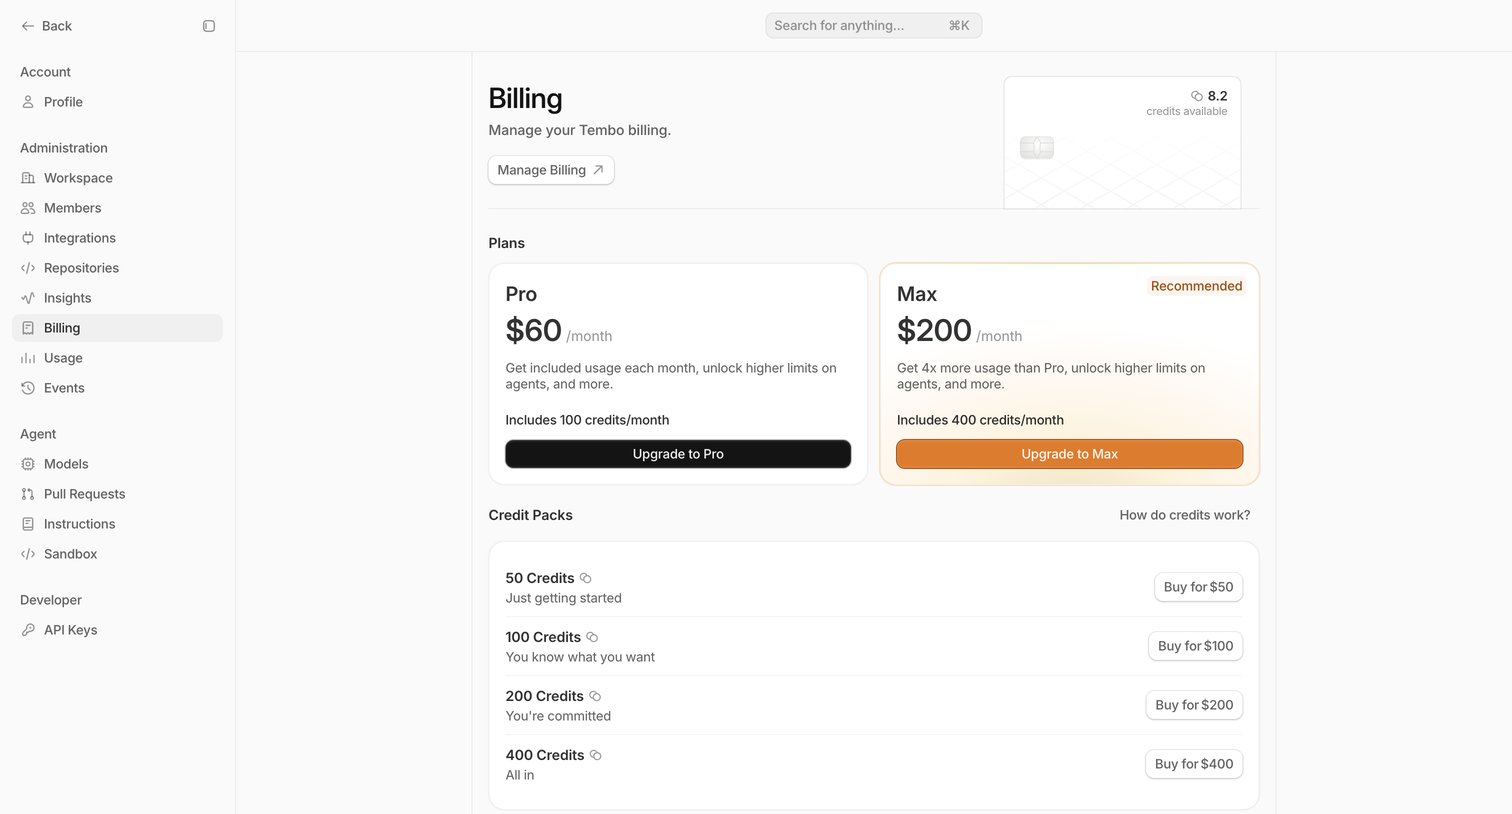Viewport: 1512px width, 814px height.
Task: Click the Usage bar chart icon
Action: [x=28, y=358]
